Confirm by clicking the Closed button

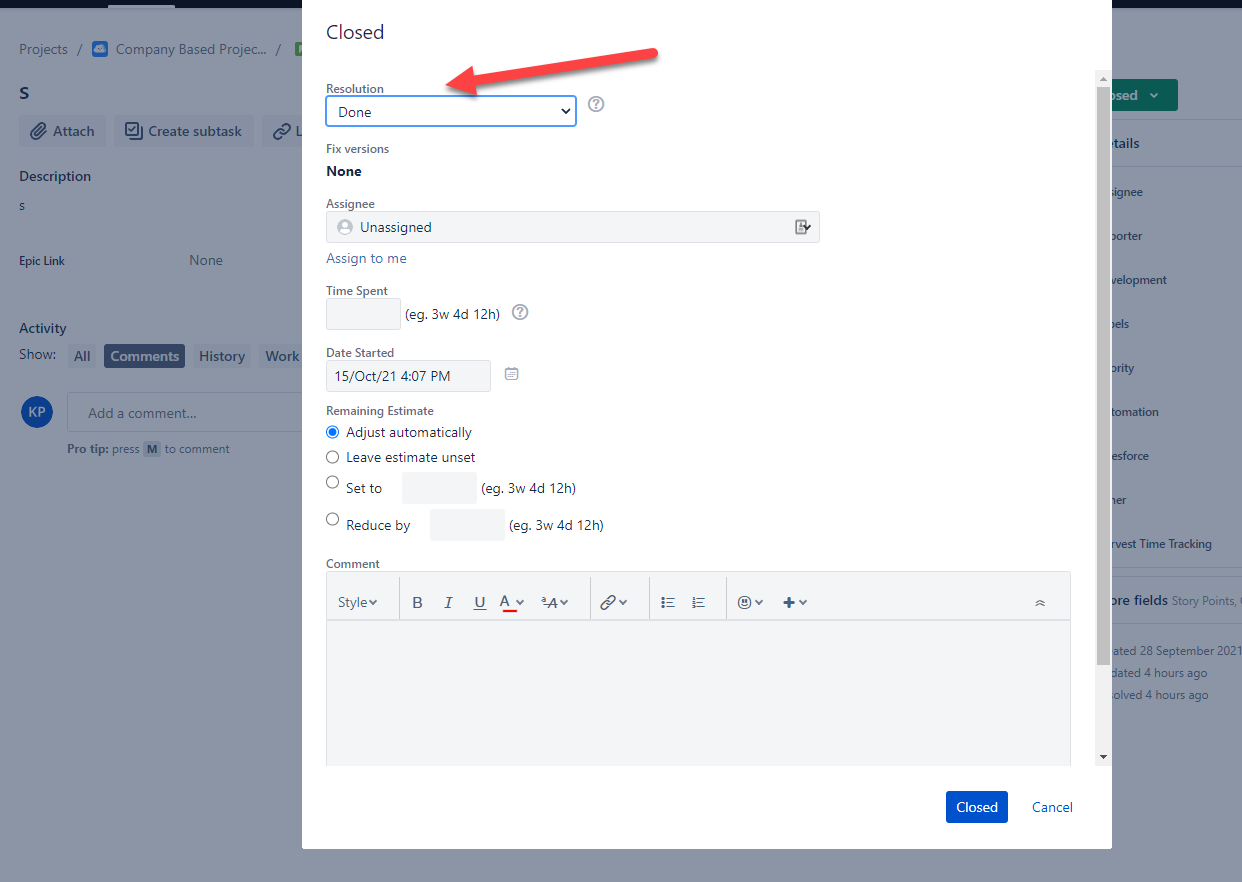tap(976, 807)
